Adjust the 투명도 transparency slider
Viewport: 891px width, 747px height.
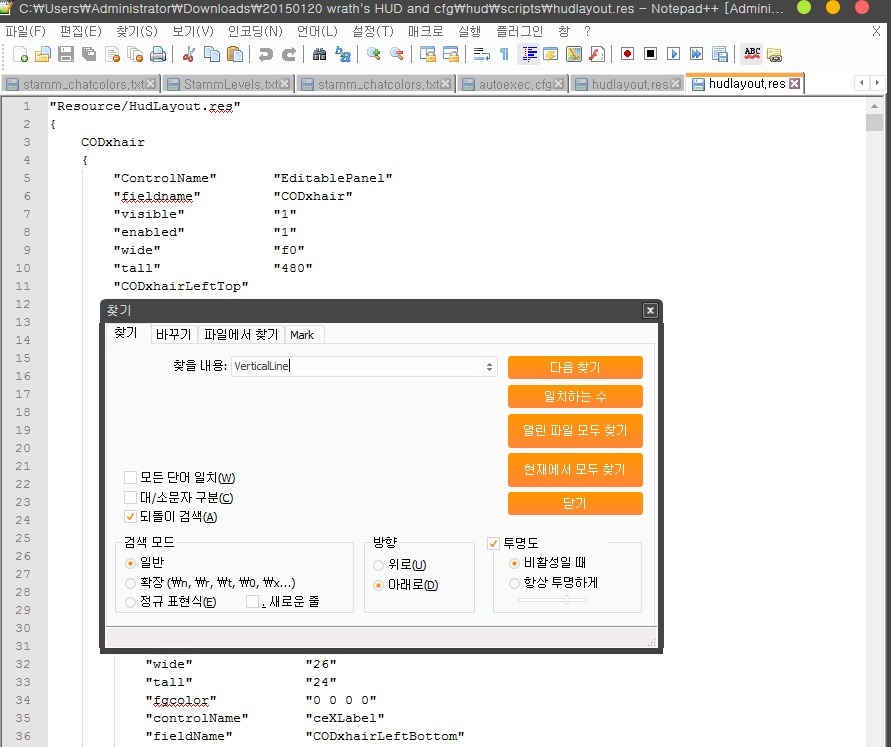[x=567, y=600]
